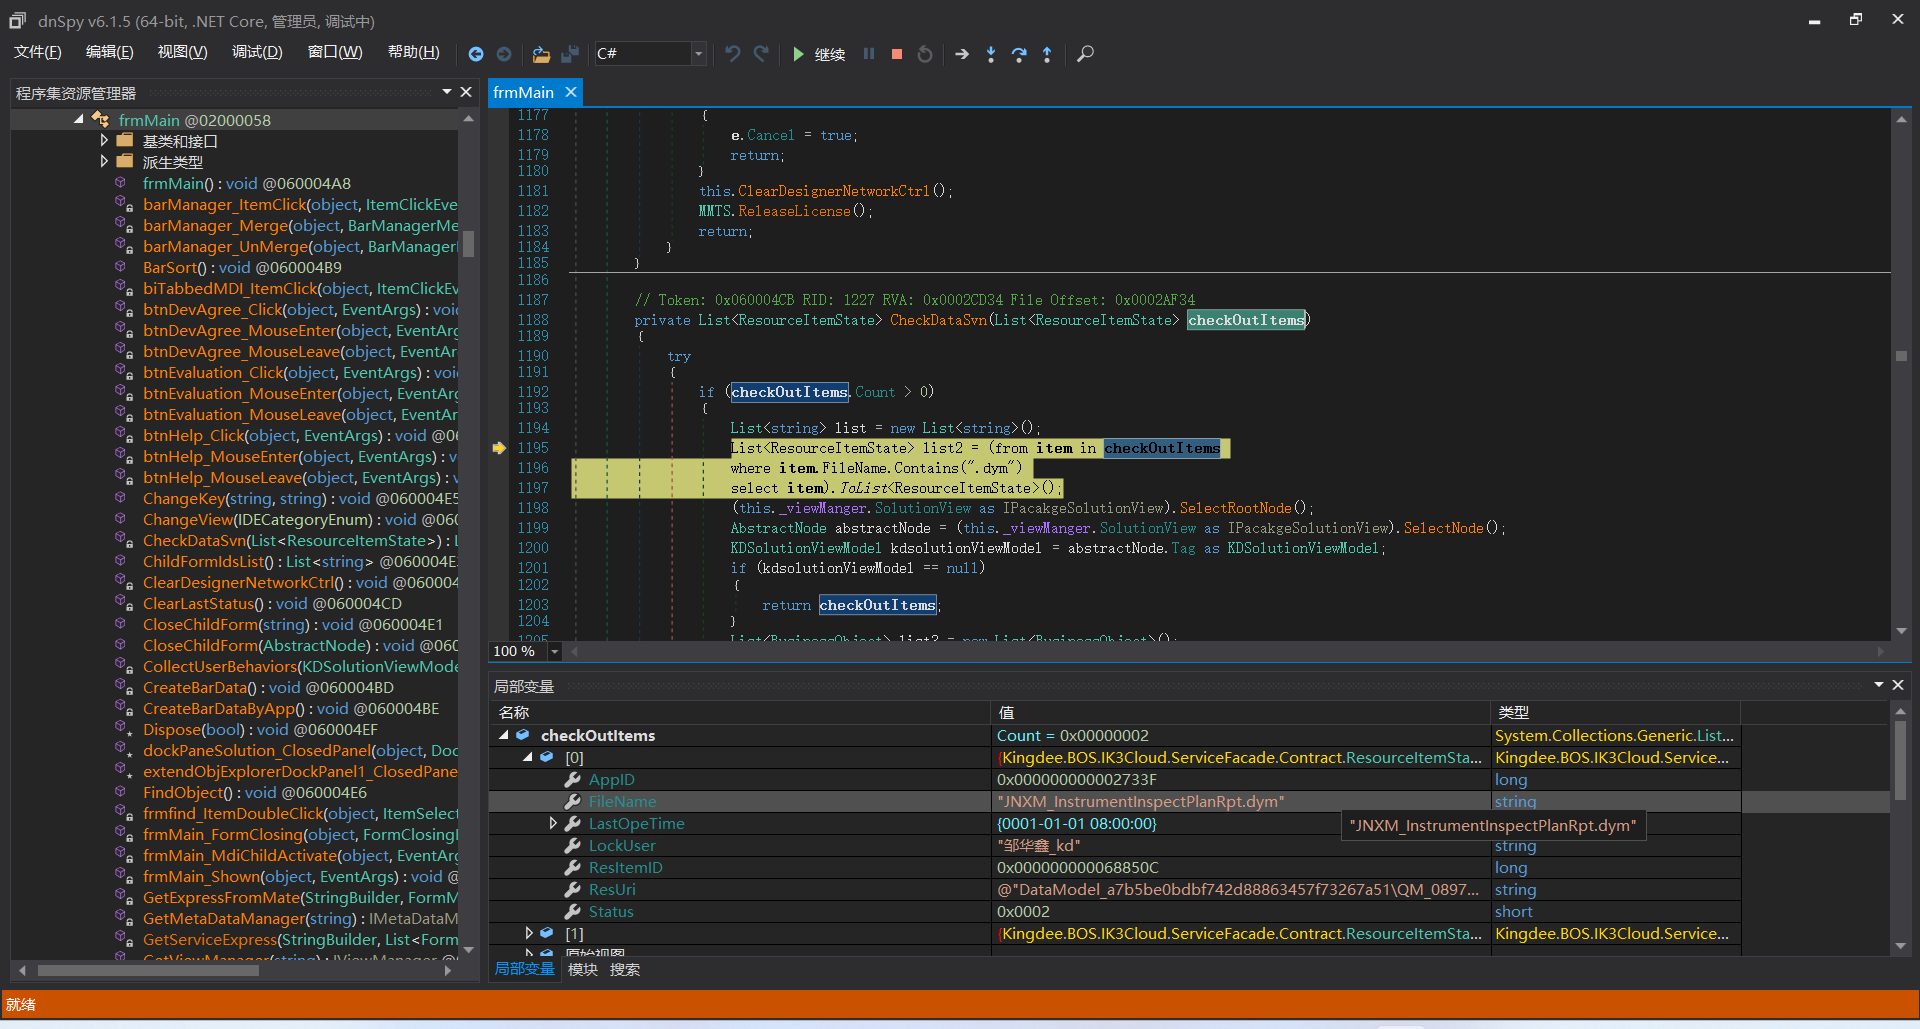The height and width of the screenshot is (1029, 1920).
Task: Open search with the magnifier icon
Action: pos(1085,54)
